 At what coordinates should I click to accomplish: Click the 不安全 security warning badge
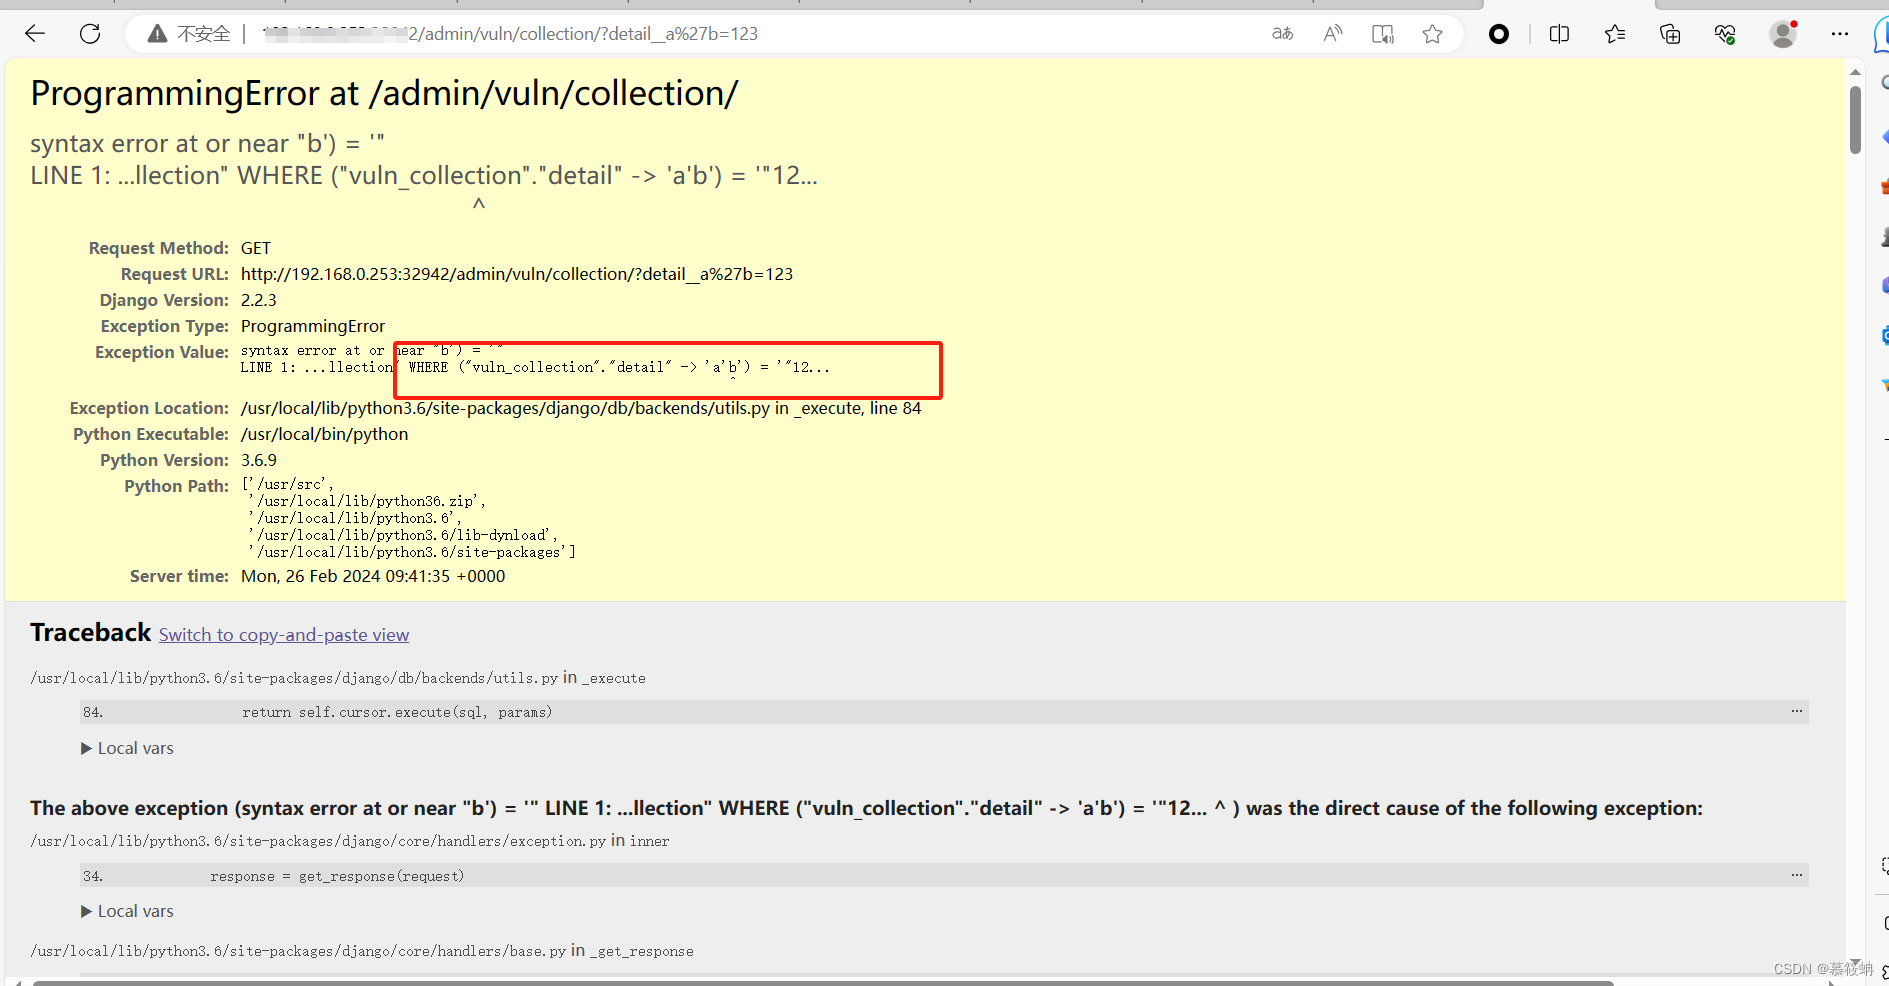point(190,33)
